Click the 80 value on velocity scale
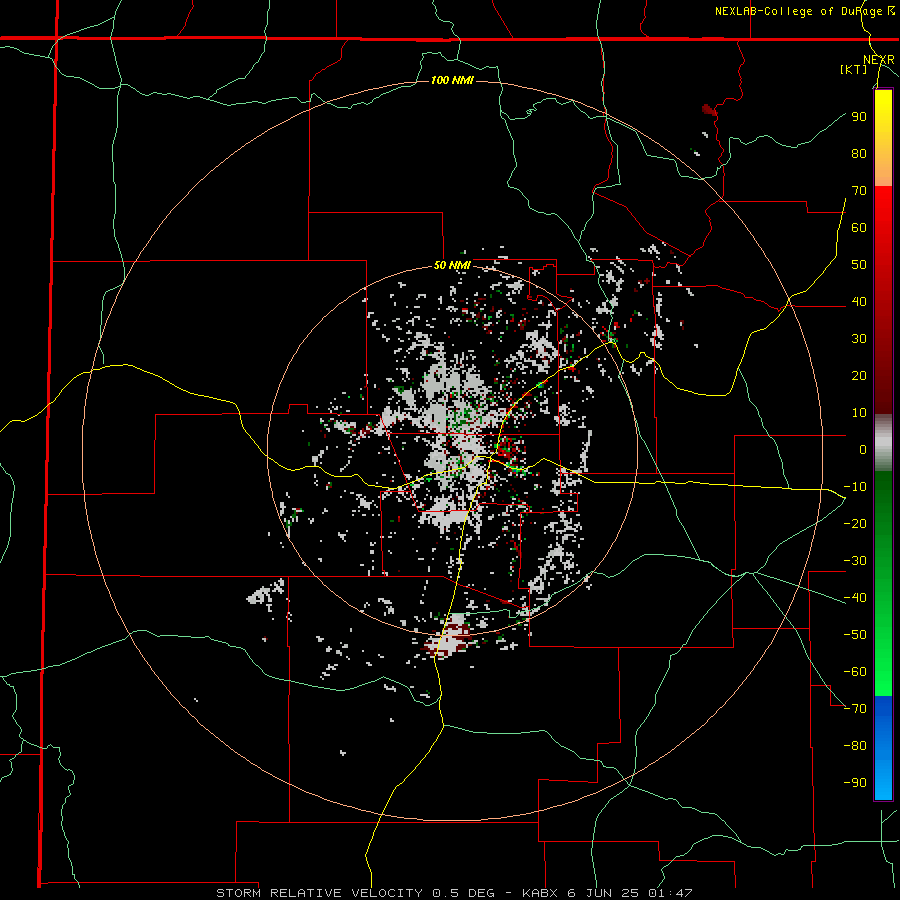900x900 pixels. click(x=859, y=153)
